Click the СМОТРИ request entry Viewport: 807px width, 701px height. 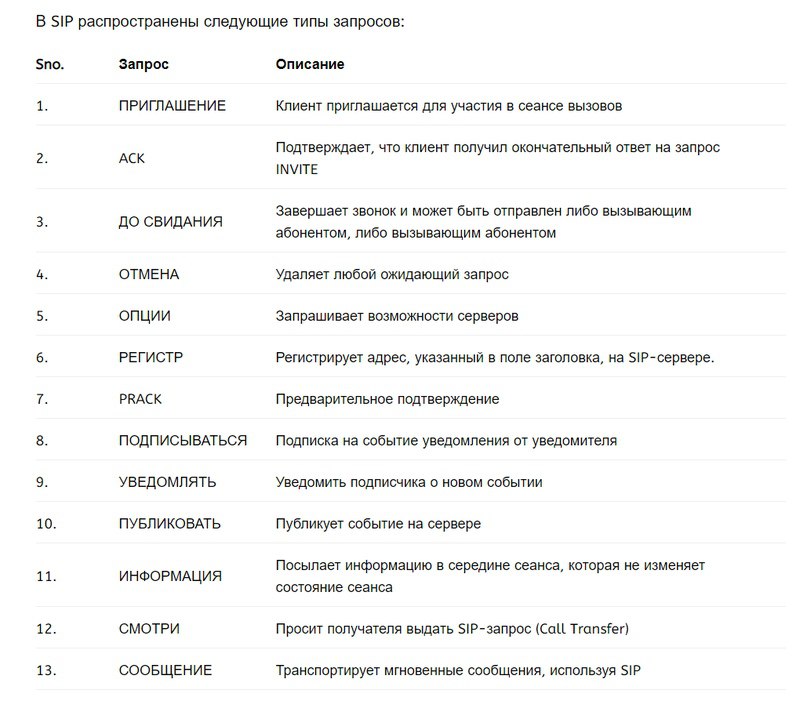149,629
